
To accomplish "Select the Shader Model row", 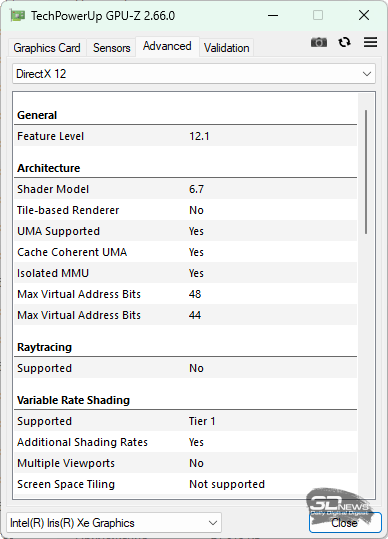I will click(x=186, y=189).
